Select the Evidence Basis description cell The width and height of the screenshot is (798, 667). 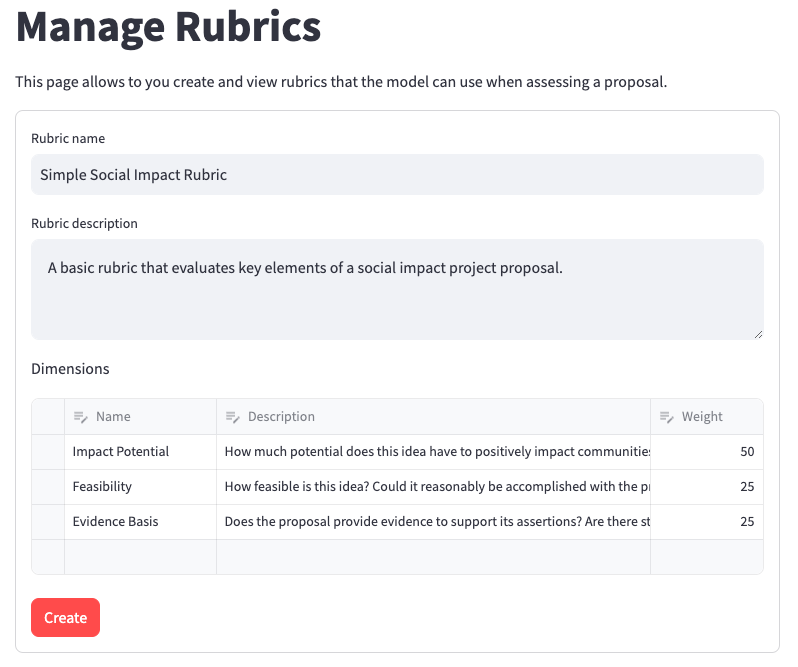tap(433, 522)
